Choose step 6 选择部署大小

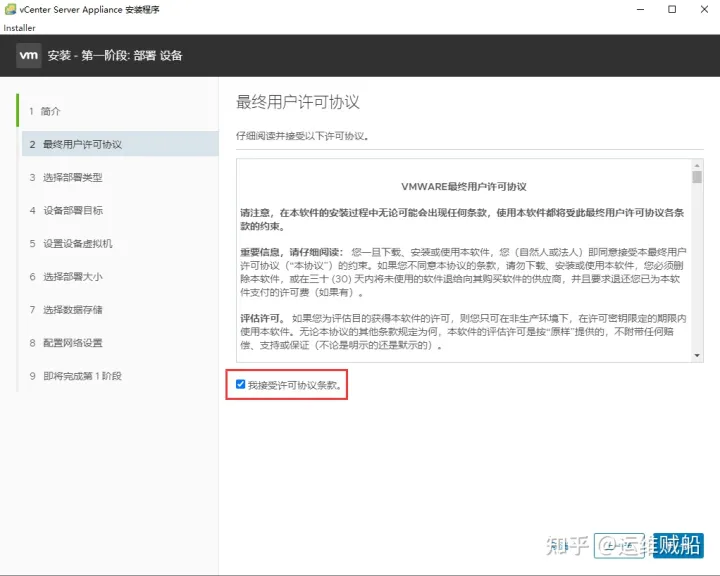(72, 276)
